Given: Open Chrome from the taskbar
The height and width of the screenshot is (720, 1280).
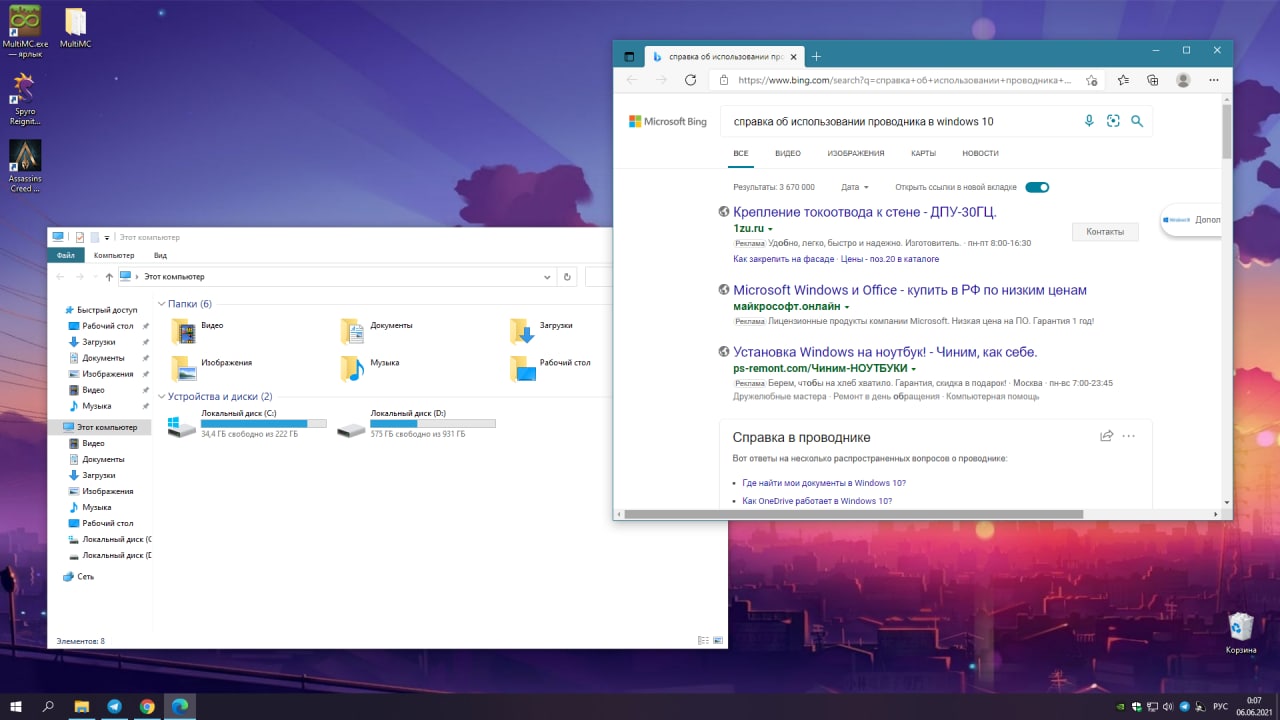Looking at the screenshot, I should (x=147, y=706).
